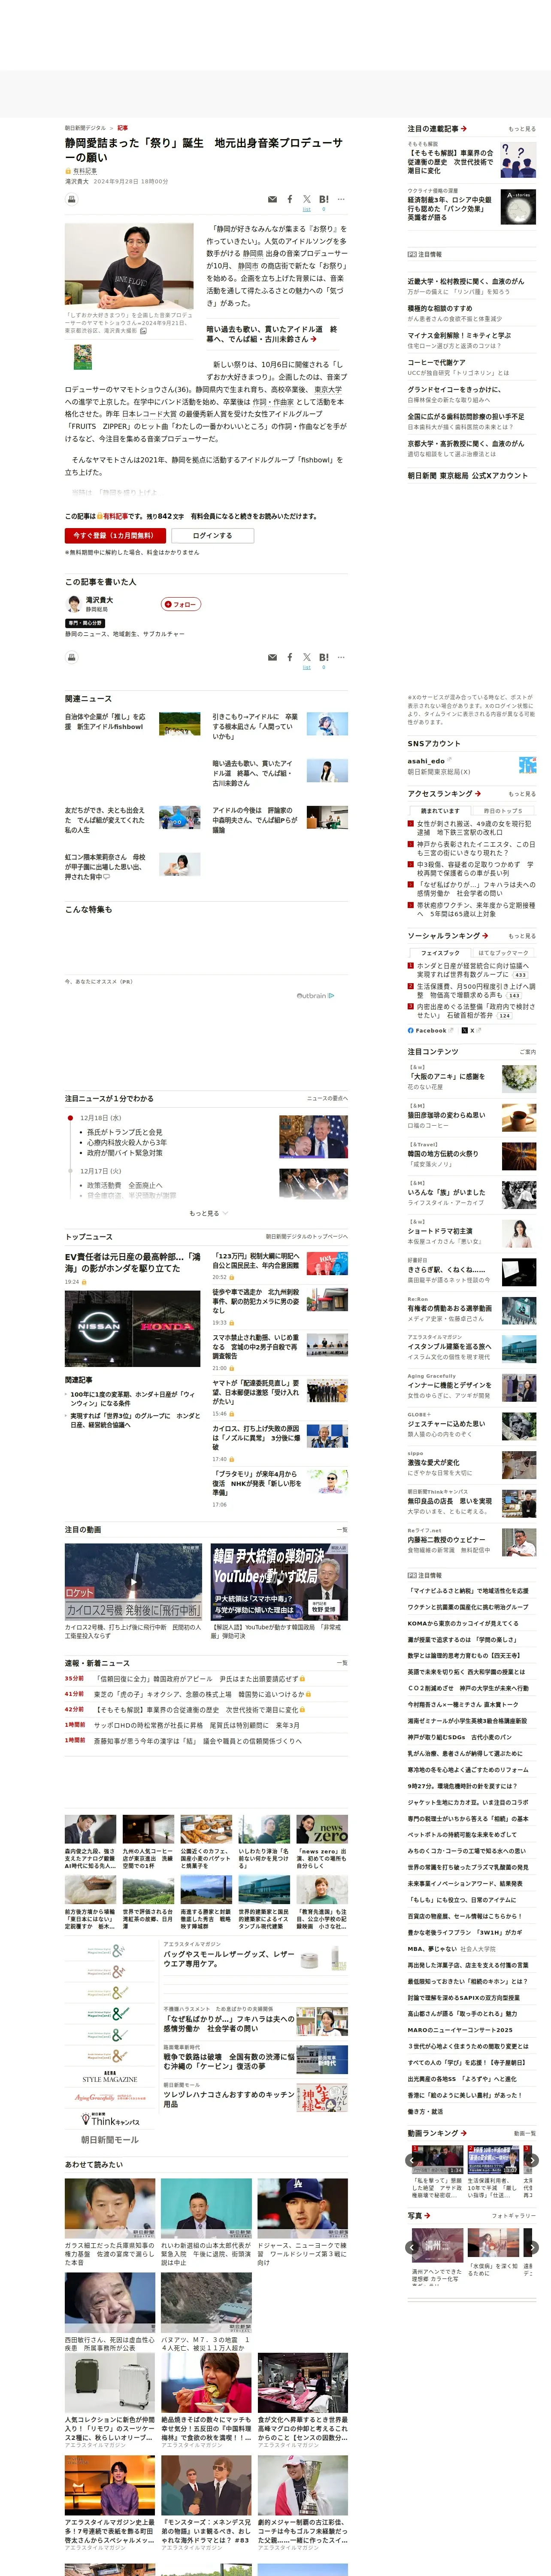Share on X icon below the author section
The image size is (551, 2576).
pos(307,657)
